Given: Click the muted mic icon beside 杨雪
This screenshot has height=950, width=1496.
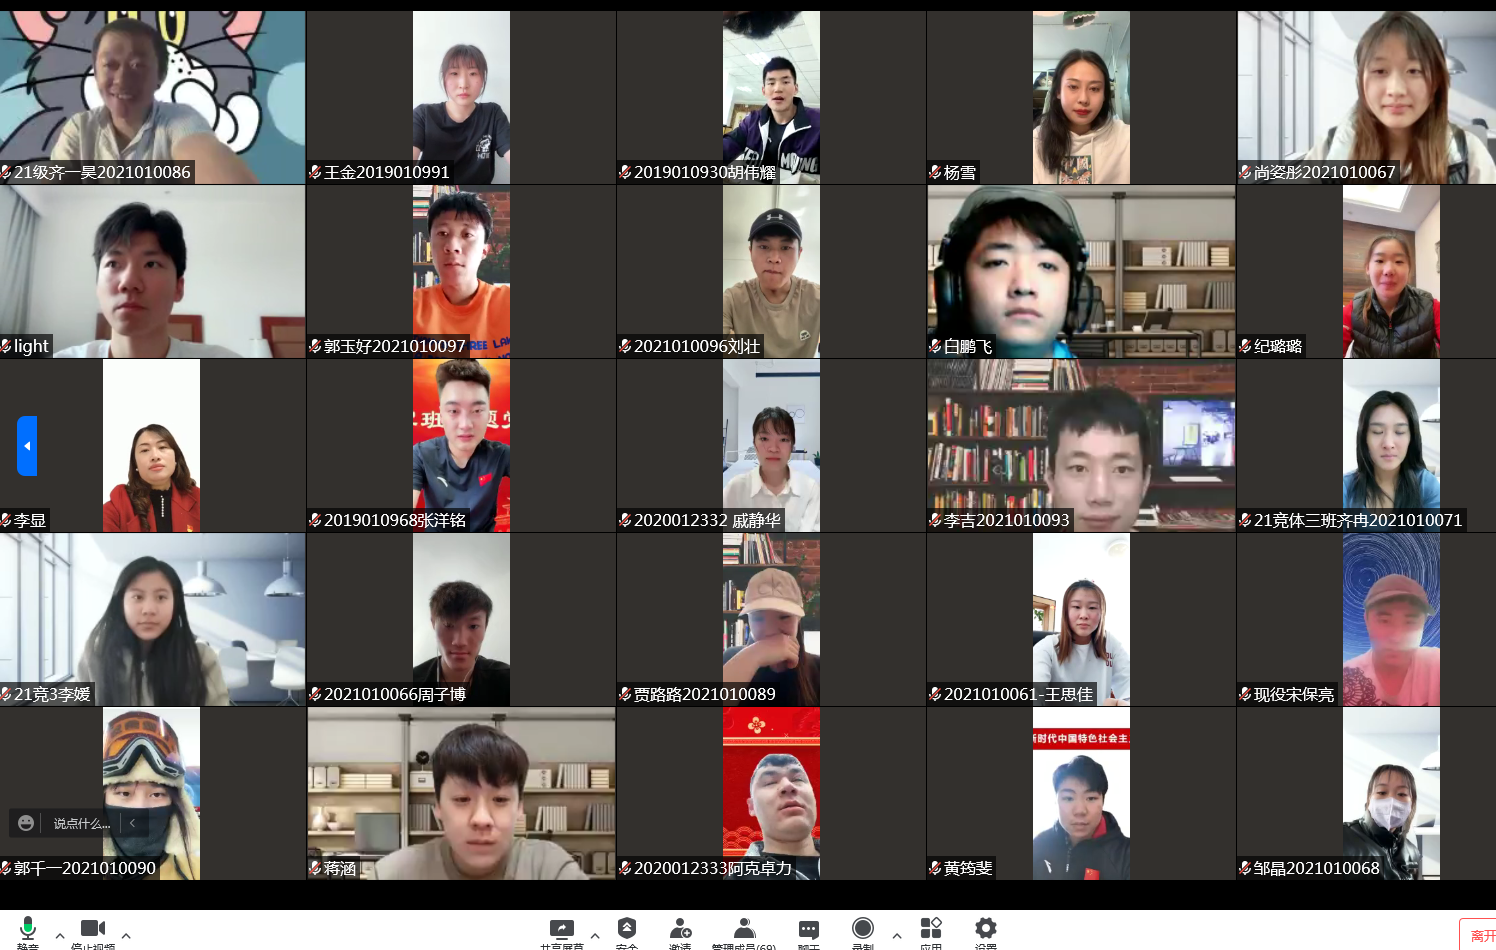Looking at the screenshot, I should click(934, 172).
